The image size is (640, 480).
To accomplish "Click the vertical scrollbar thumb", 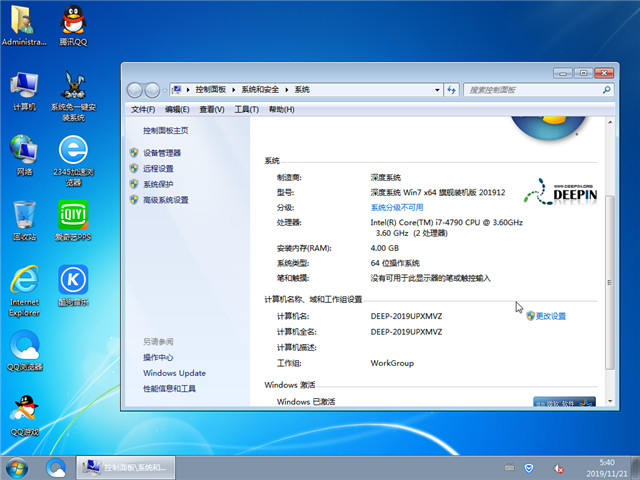I will click(x=609, y=282).
